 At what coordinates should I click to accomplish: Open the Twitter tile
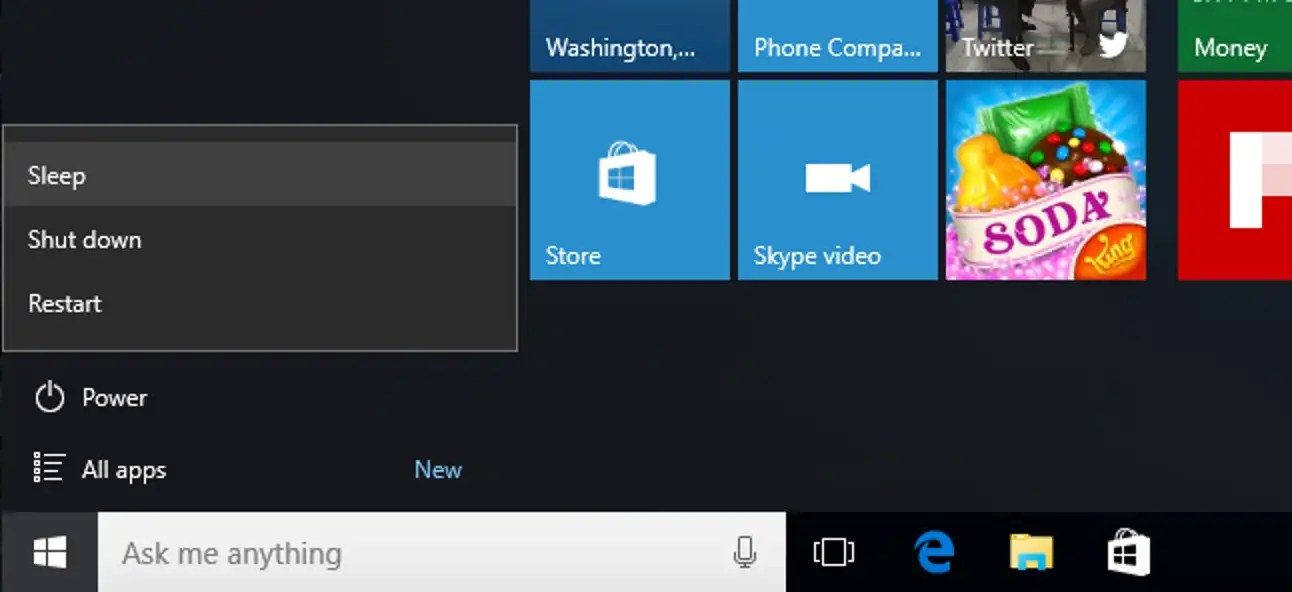click(x=1045, y=37)
